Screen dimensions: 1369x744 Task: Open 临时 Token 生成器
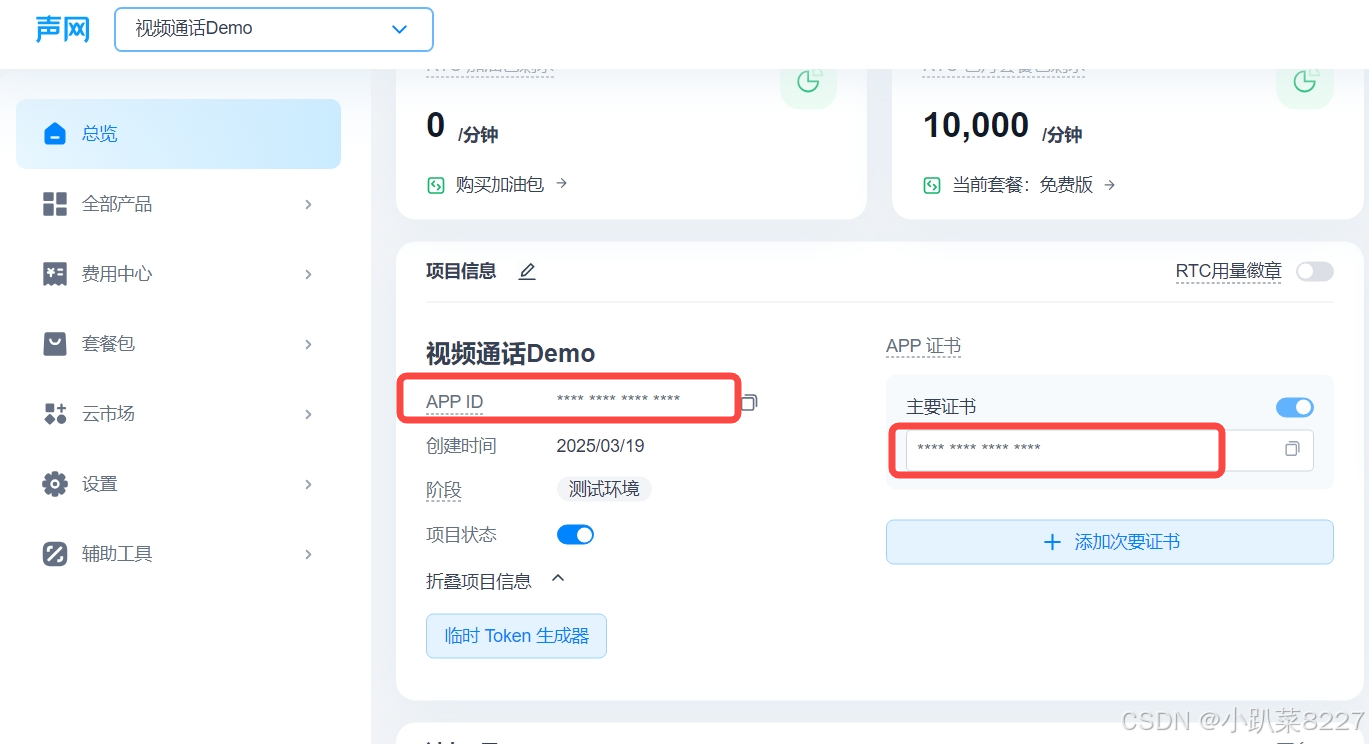coord(516,636)
